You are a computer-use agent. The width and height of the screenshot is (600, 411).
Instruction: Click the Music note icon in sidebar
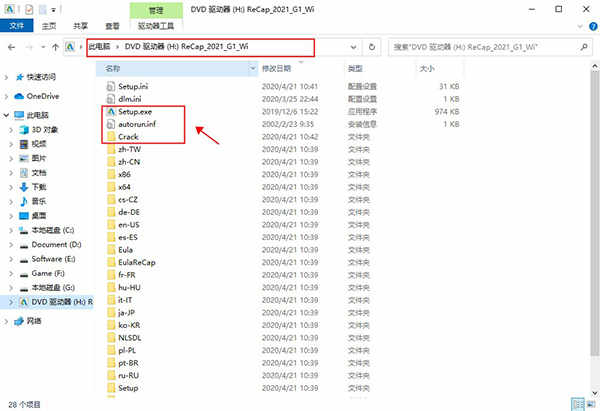point(24,201)
